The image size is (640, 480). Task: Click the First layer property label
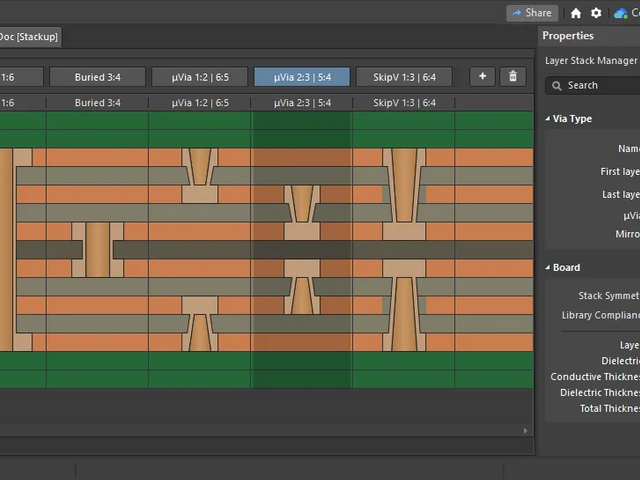click(620, 172)
